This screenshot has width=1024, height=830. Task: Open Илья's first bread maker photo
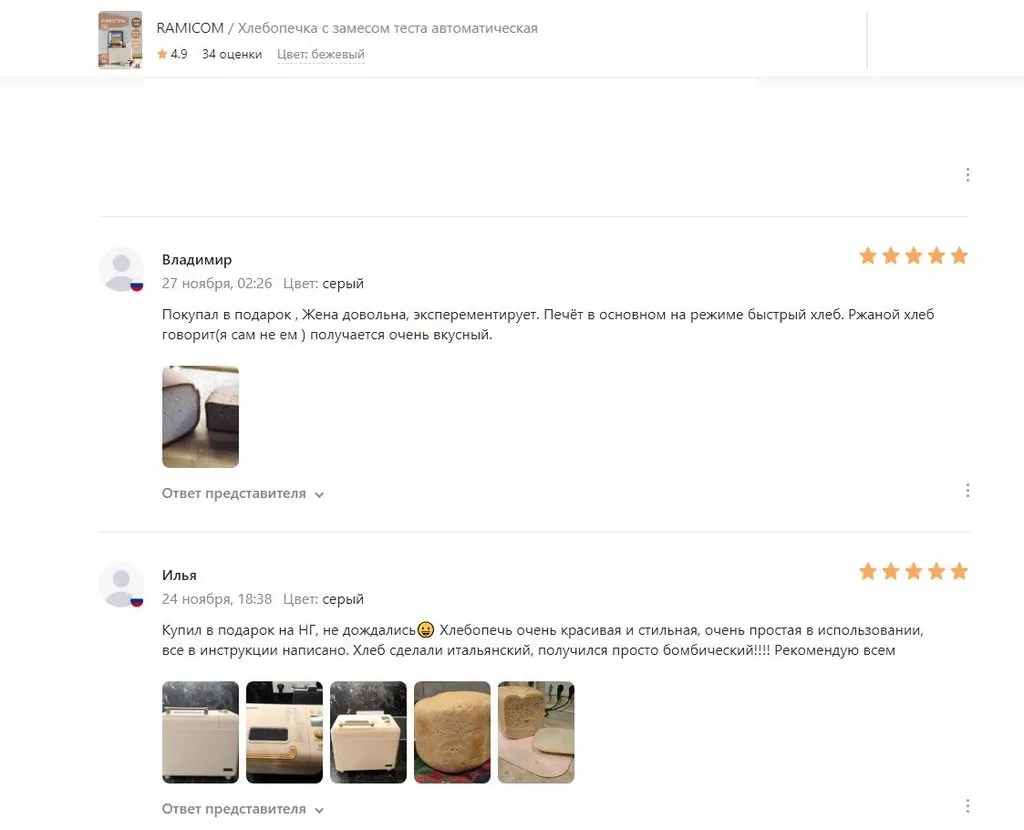(x=200, y=732)
